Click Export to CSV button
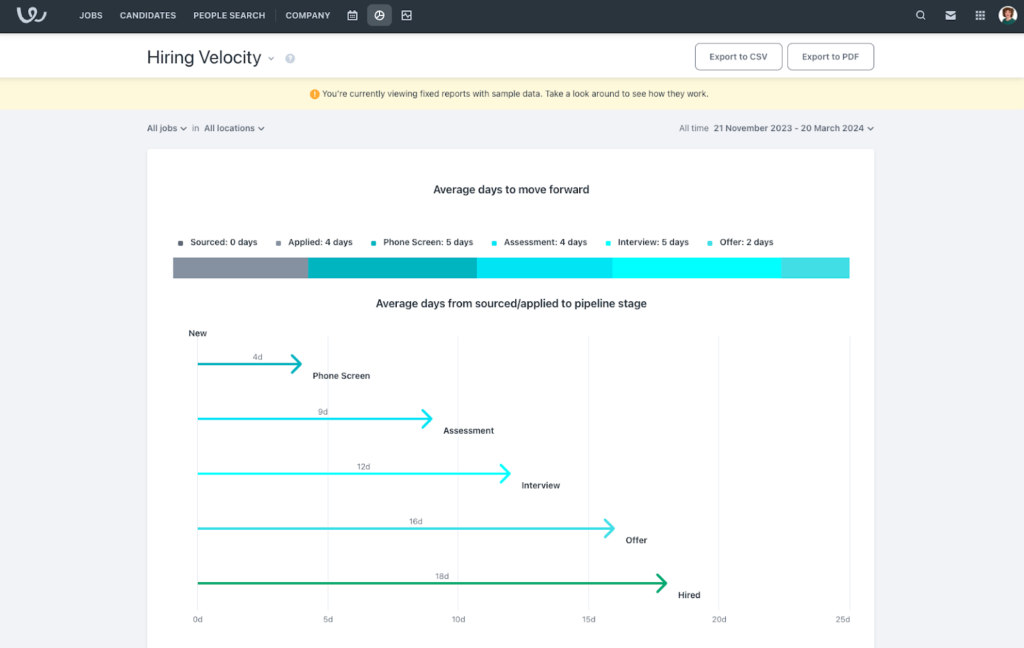 click(x=738, y=57)
